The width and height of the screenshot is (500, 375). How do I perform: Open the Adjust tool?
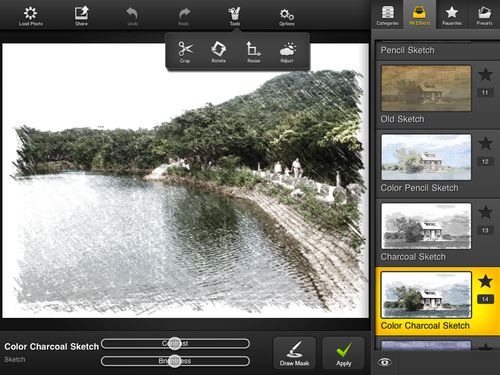point(287,52)
